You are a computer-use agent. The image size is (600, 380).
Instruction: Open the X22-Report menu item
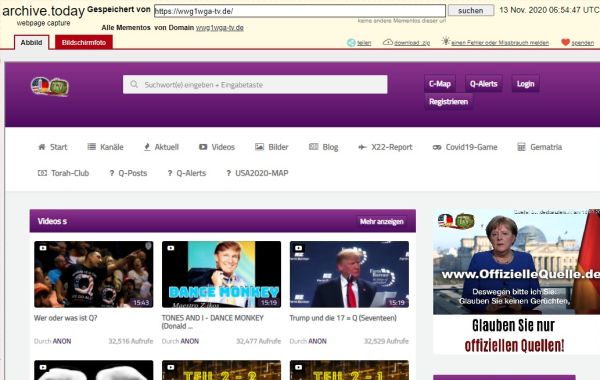click(385, 147)
